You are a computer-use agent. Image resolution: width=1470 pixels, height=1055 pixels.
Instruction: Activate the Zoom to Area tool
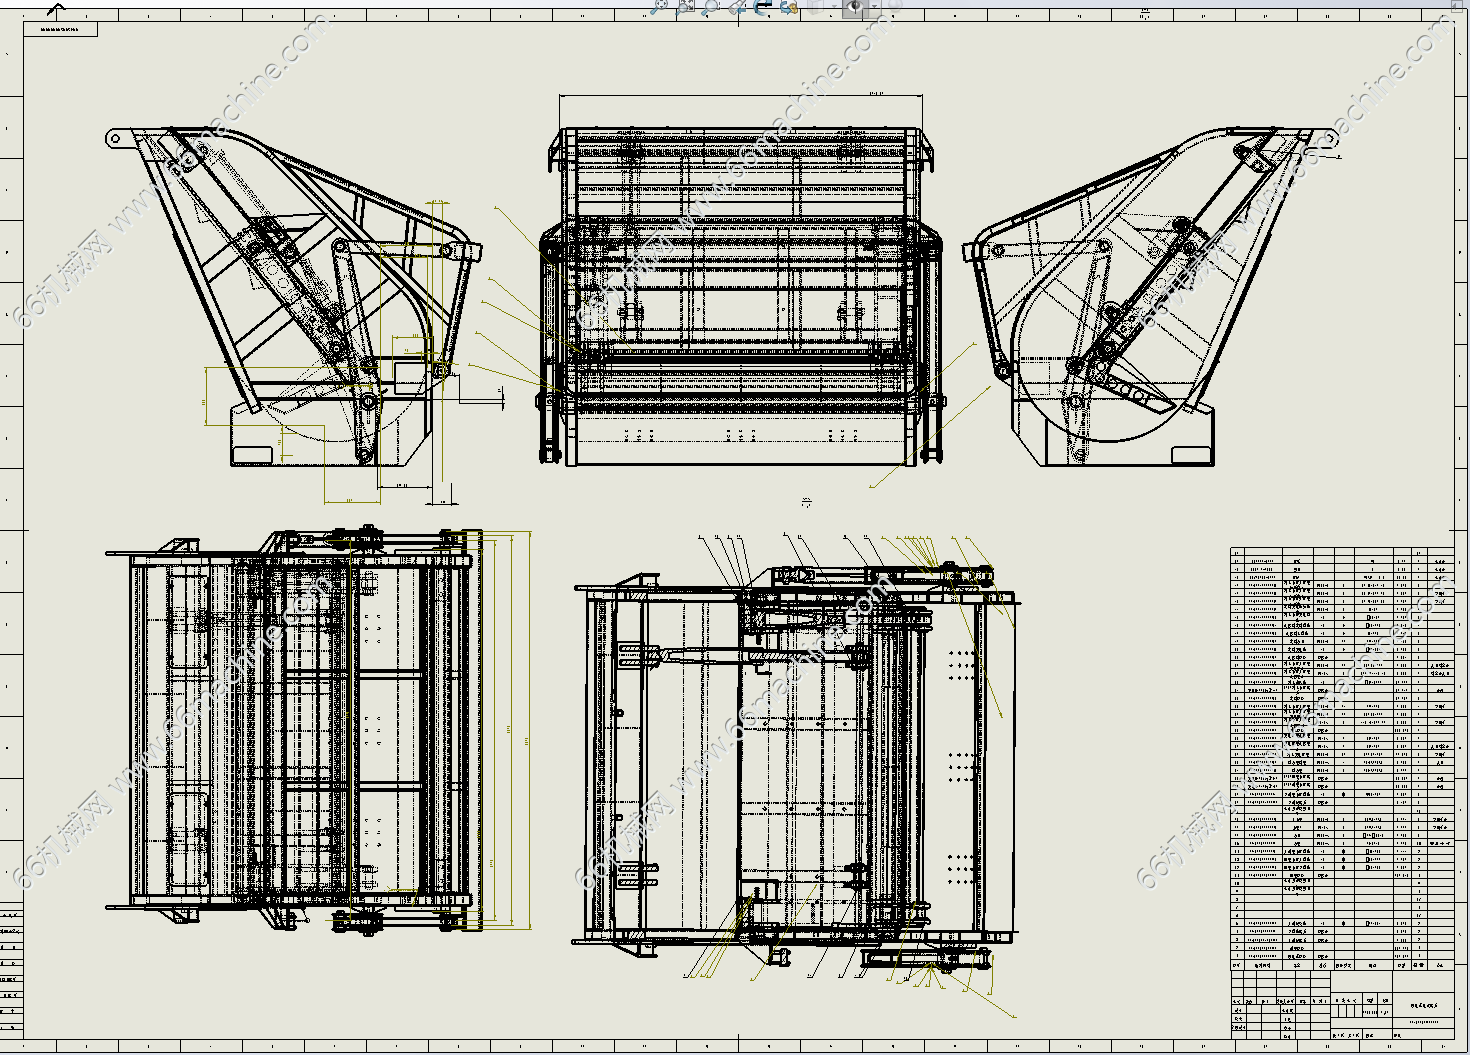point(685,6)
